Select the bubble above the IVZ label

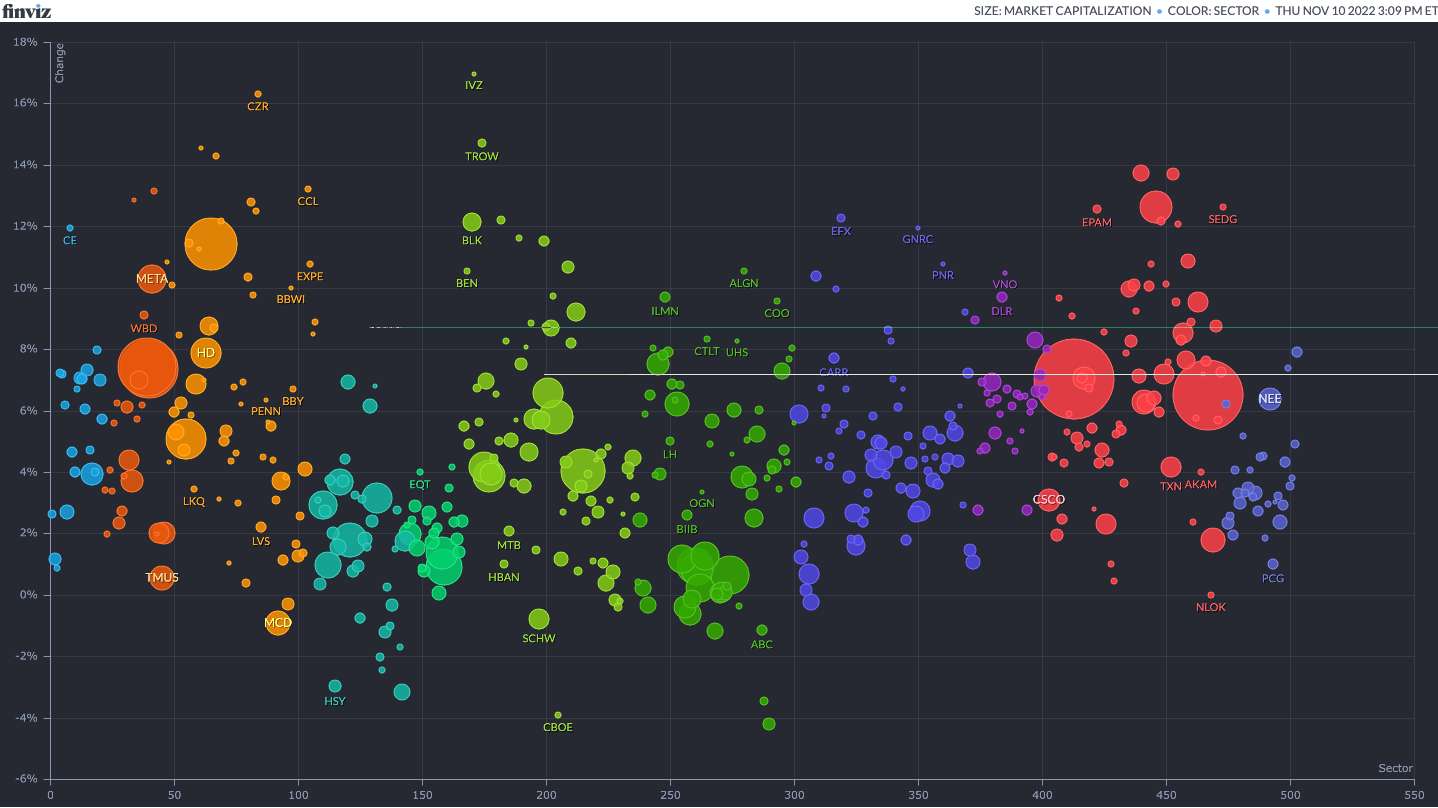tap(474, 74)
